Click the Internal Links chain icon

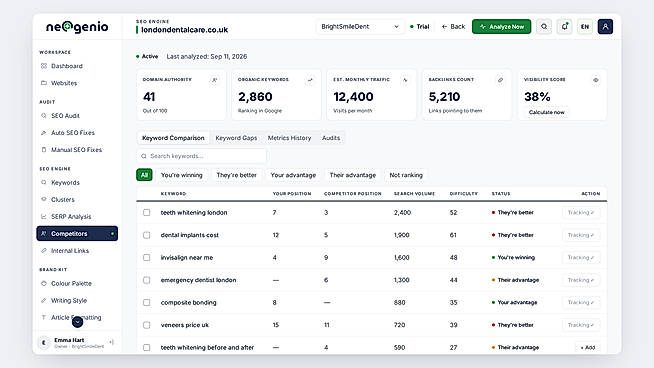(44, 251)
